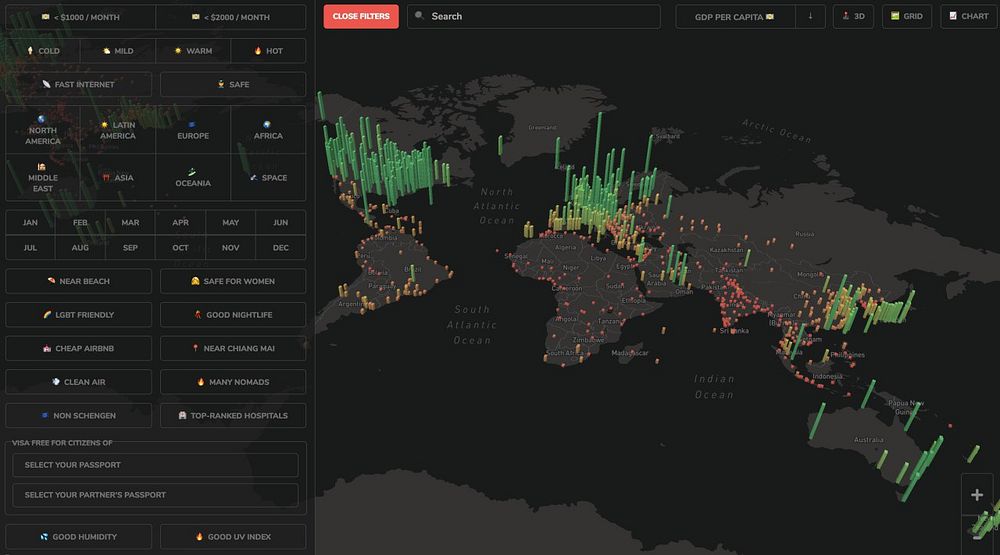The height and width of the screenshot is (555, 1000).
Task: Enable Cheap Airbnb filter
Action: (78, 349)
